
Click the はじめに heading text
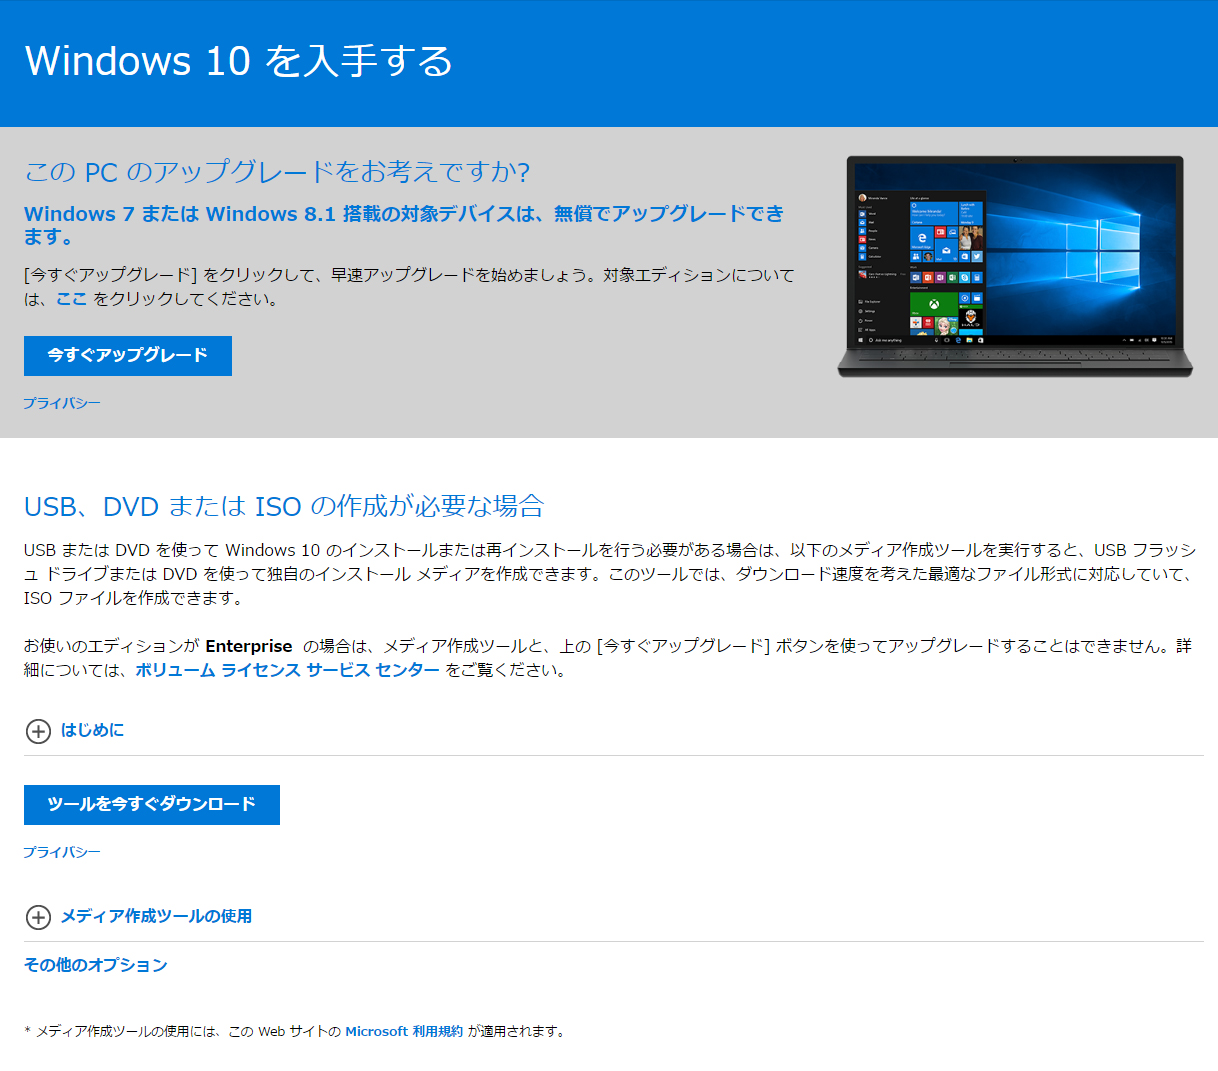point(93,730)
